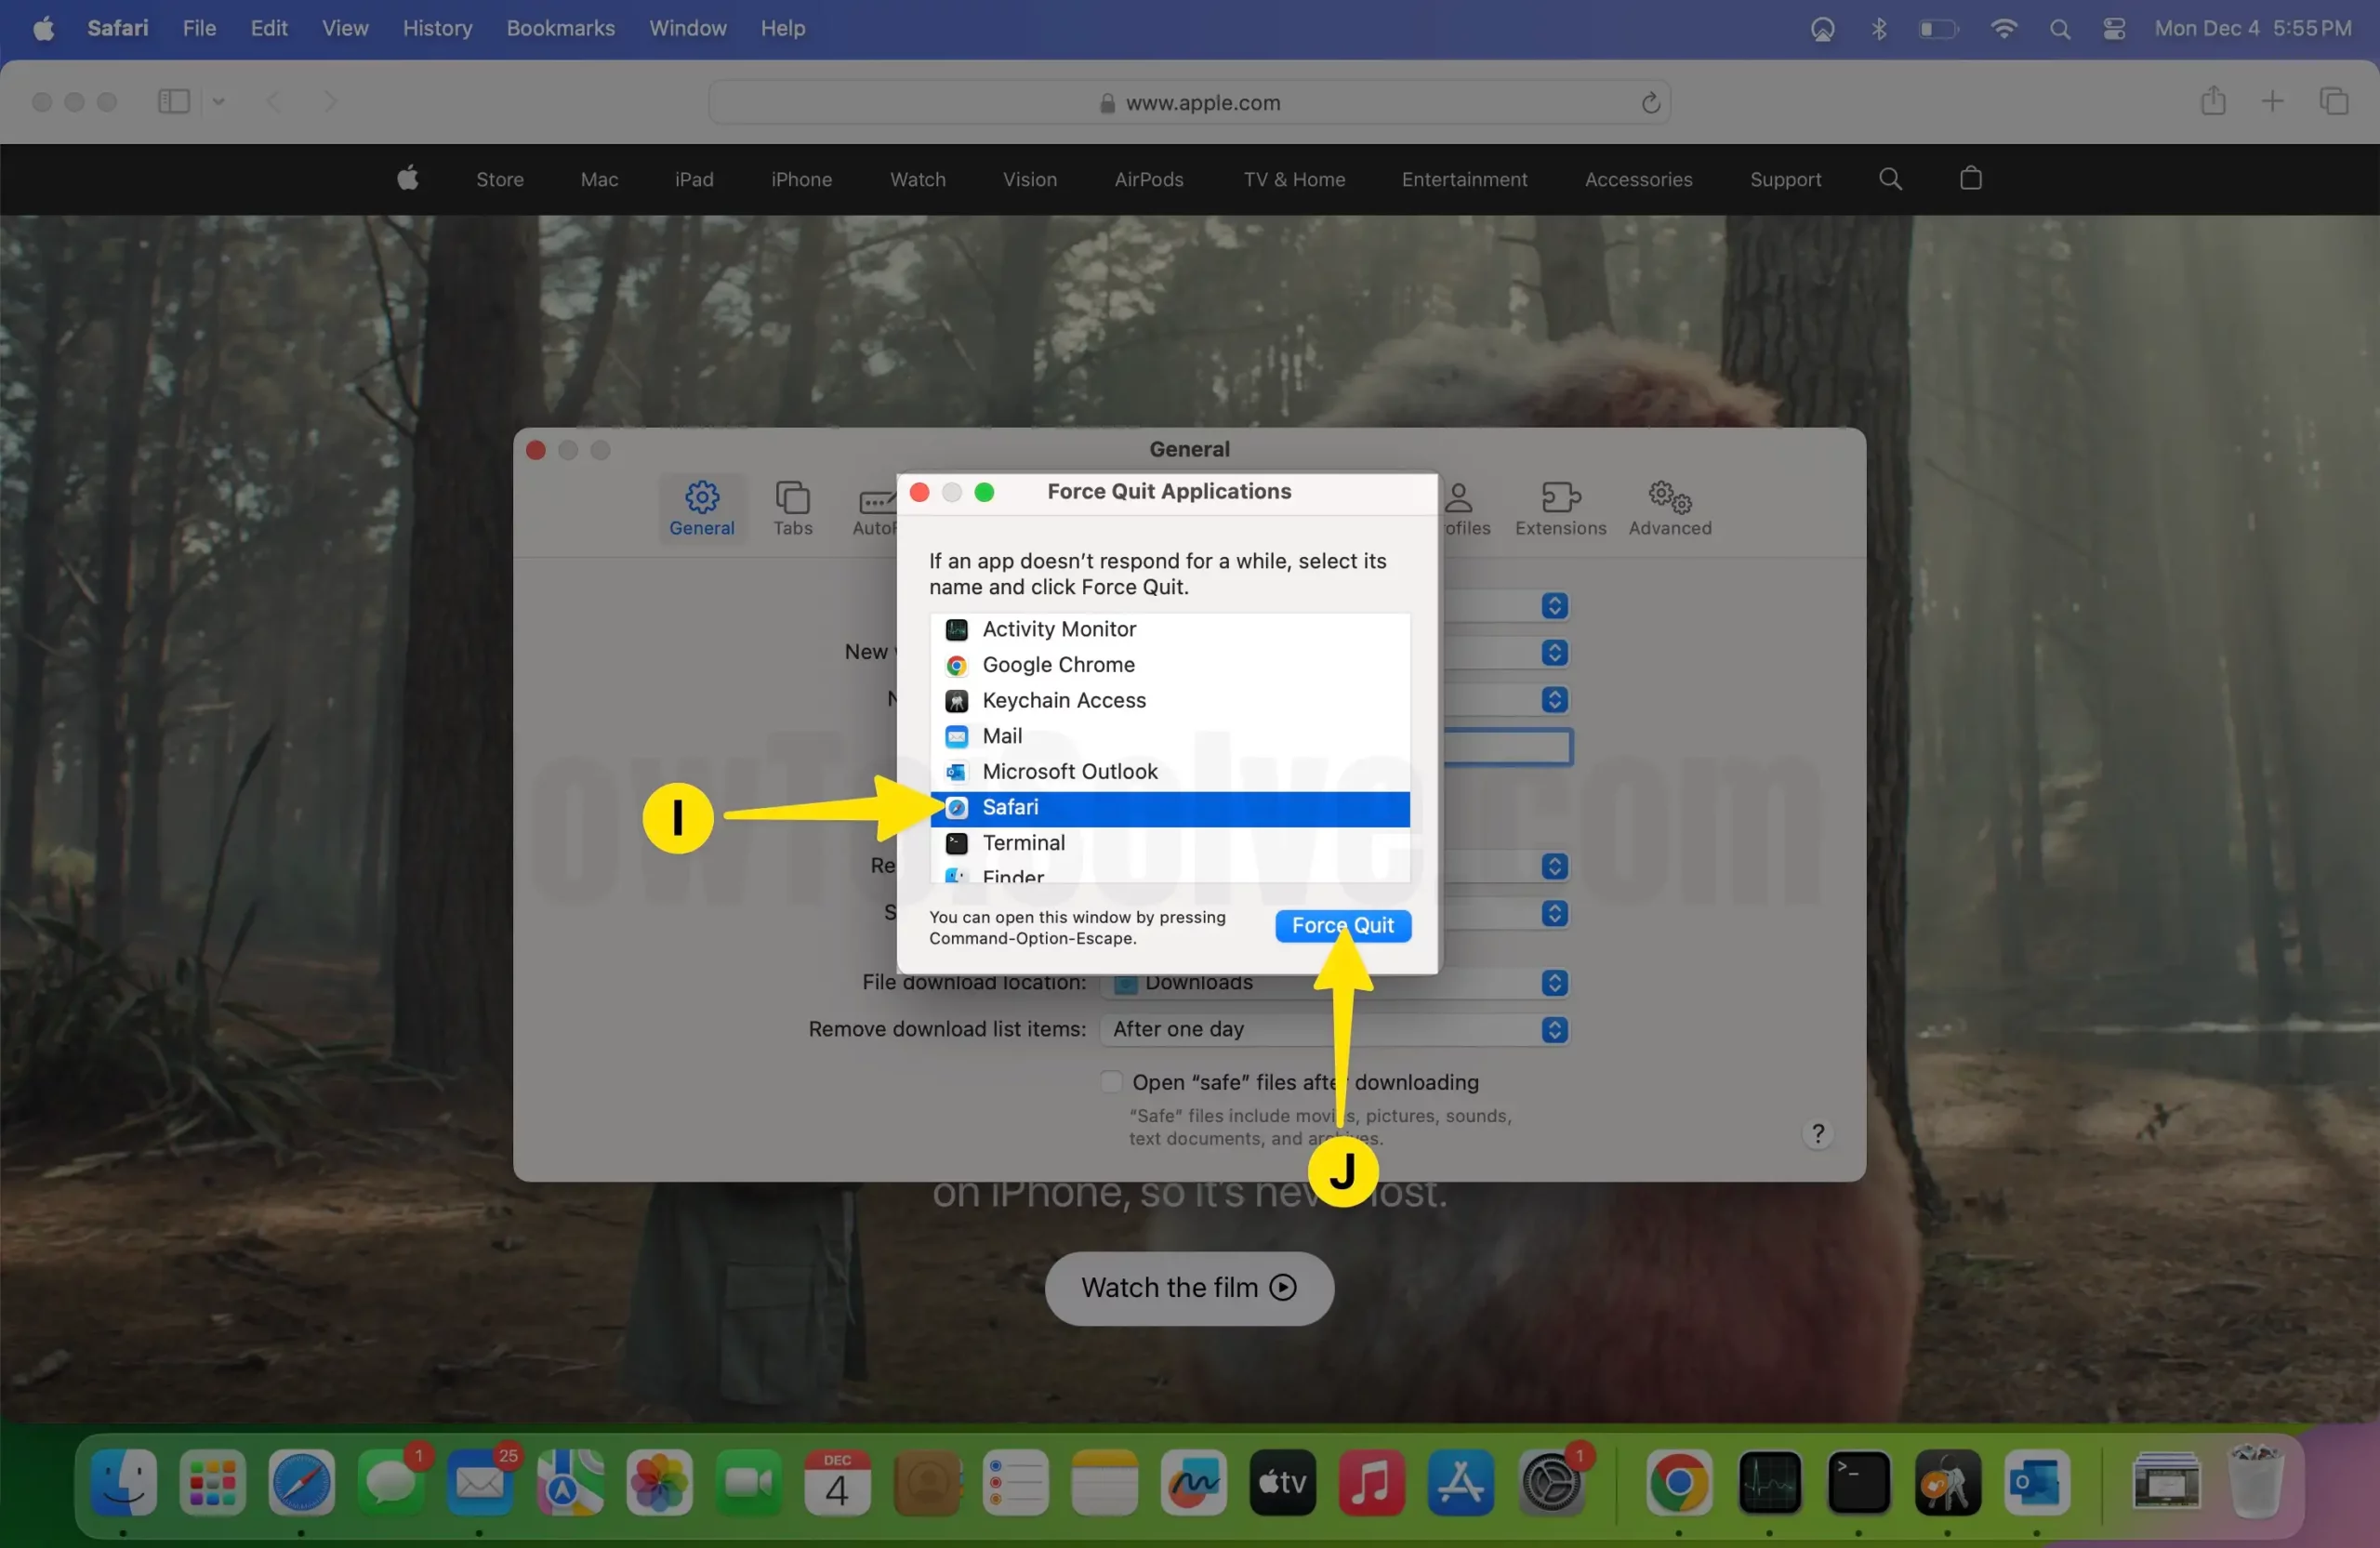
Task: Select Activity Monitor in Force Quit list
Action: pos(1169,629)
